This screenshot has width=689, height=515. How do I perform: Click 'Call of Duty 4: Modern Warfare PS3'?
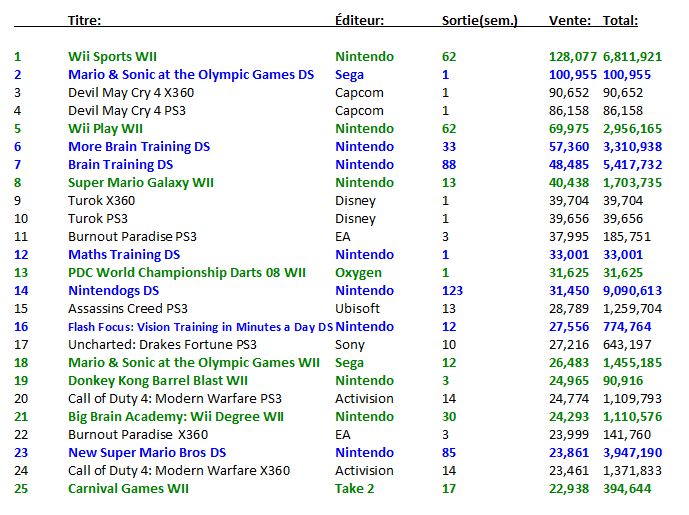tap(174, 399)
